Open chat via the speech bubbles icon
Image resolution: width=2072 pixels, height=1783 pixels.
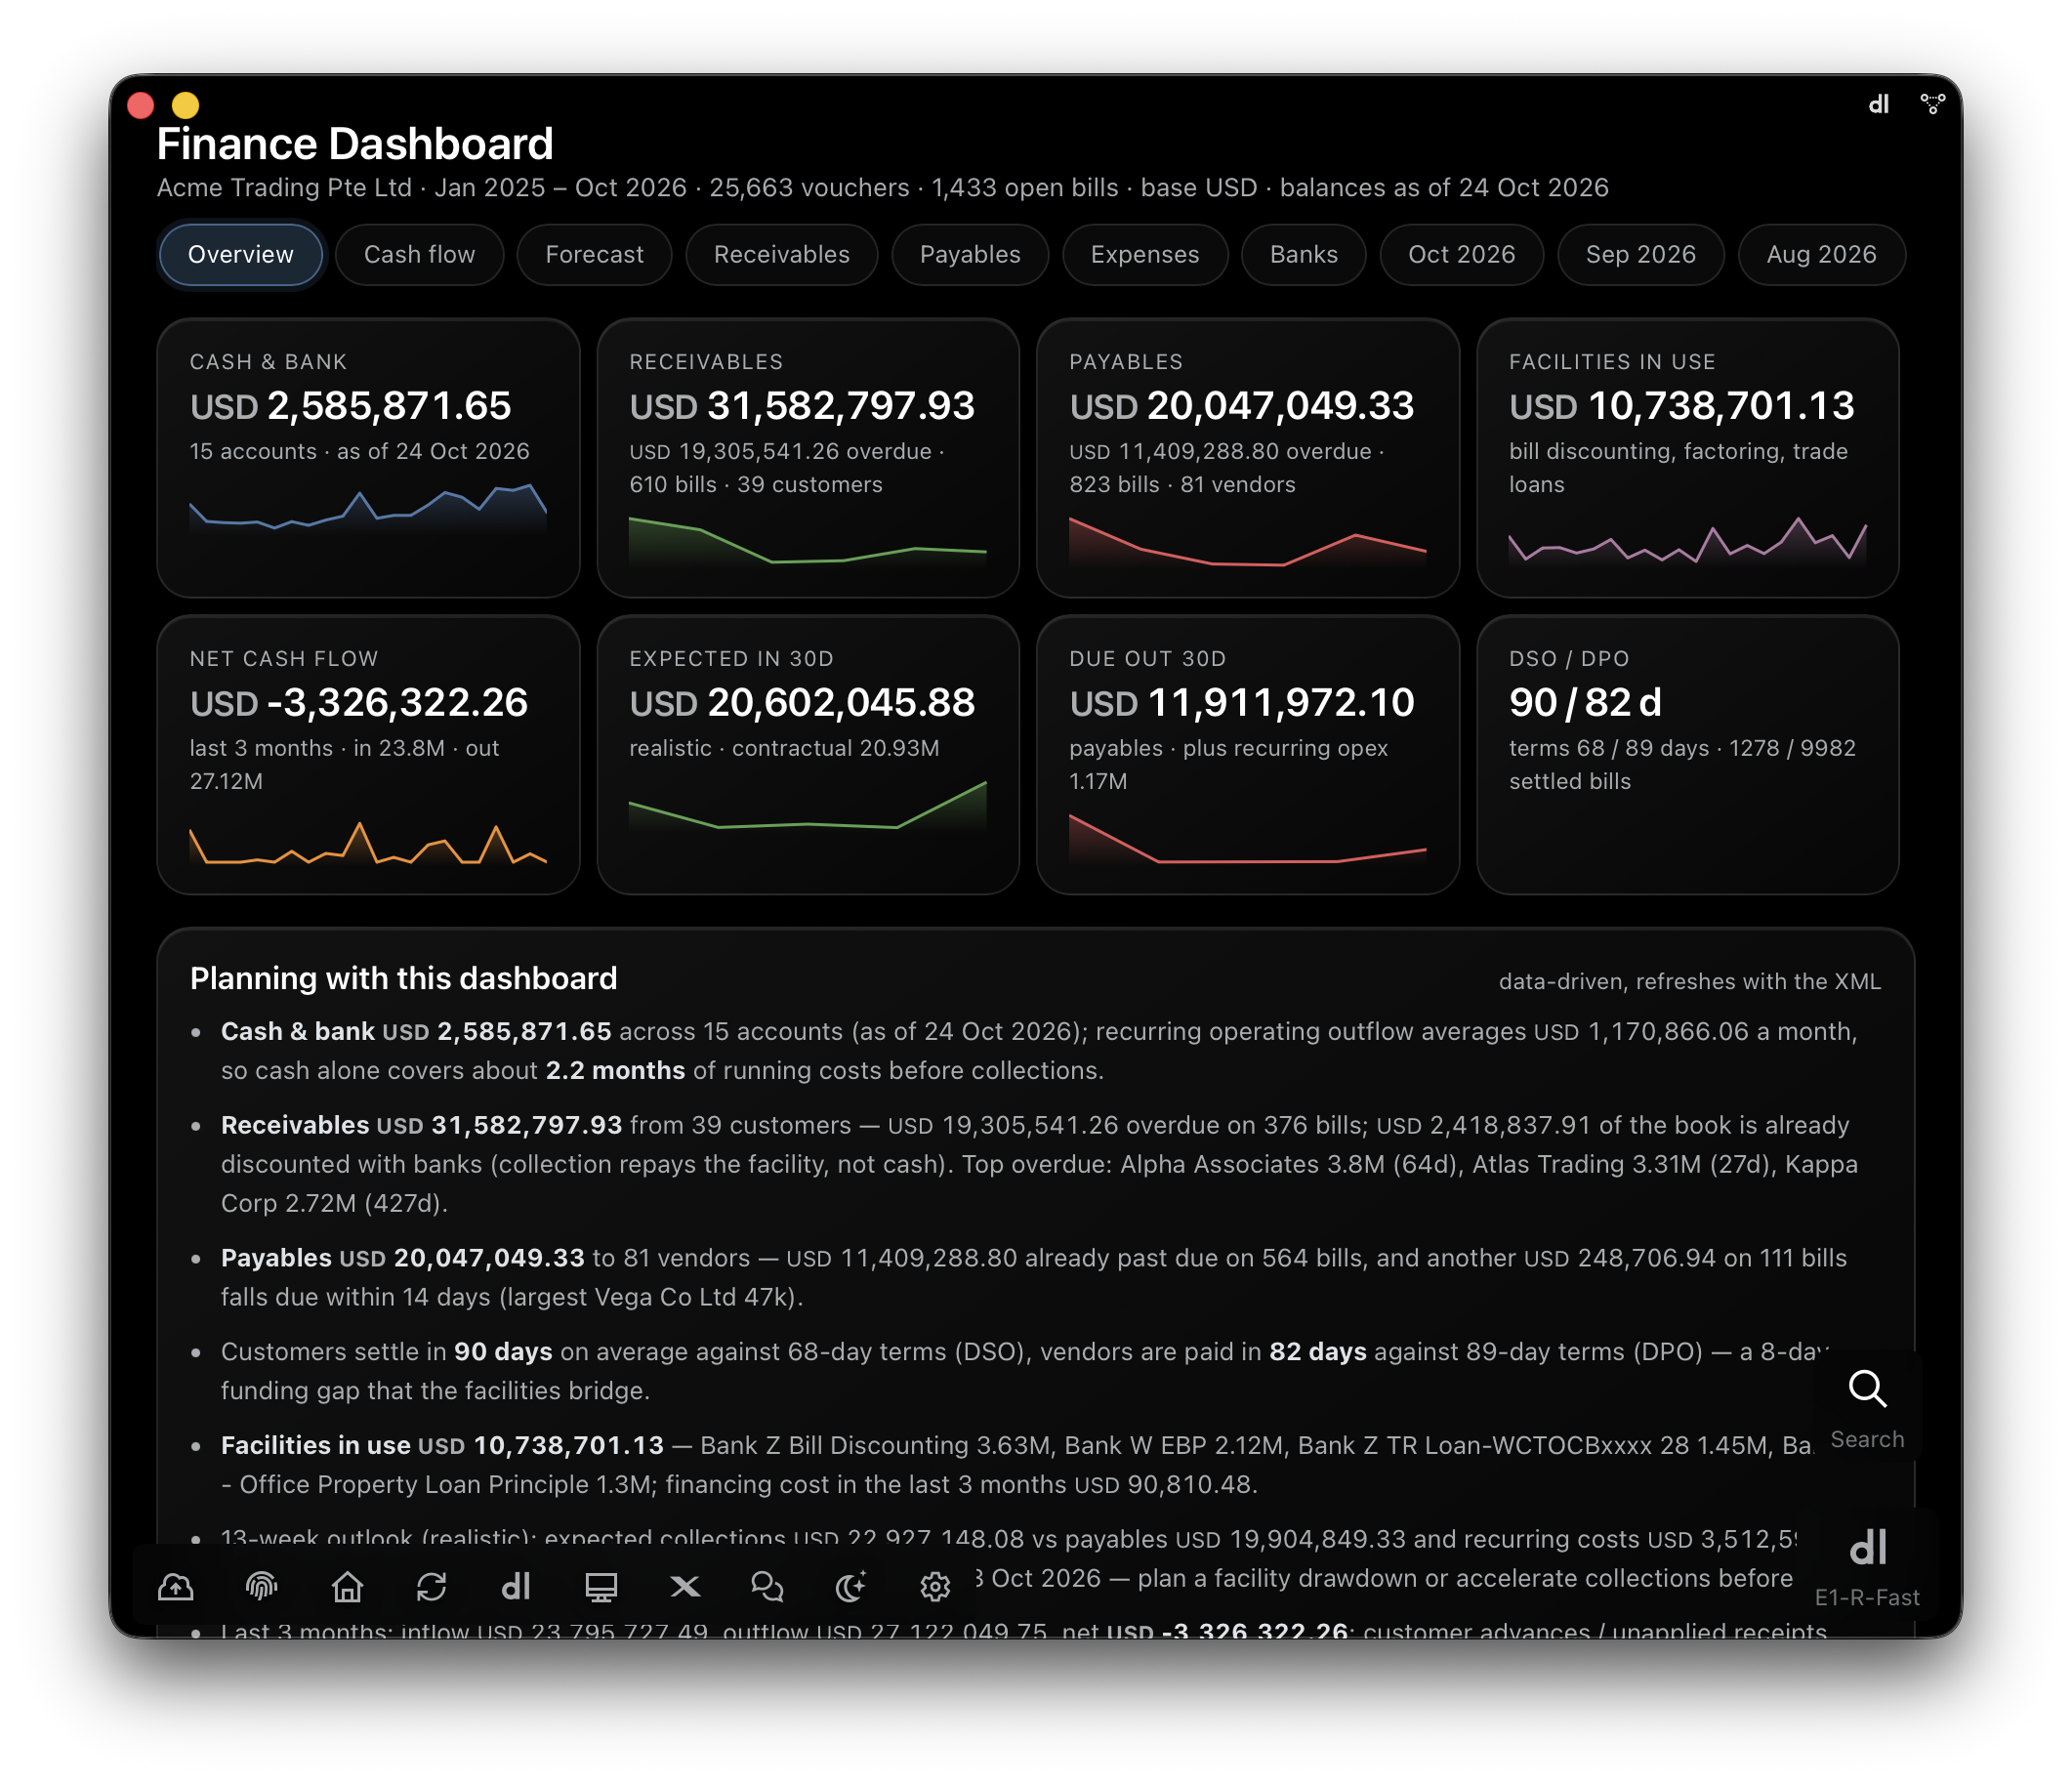tap(767, 1587)
